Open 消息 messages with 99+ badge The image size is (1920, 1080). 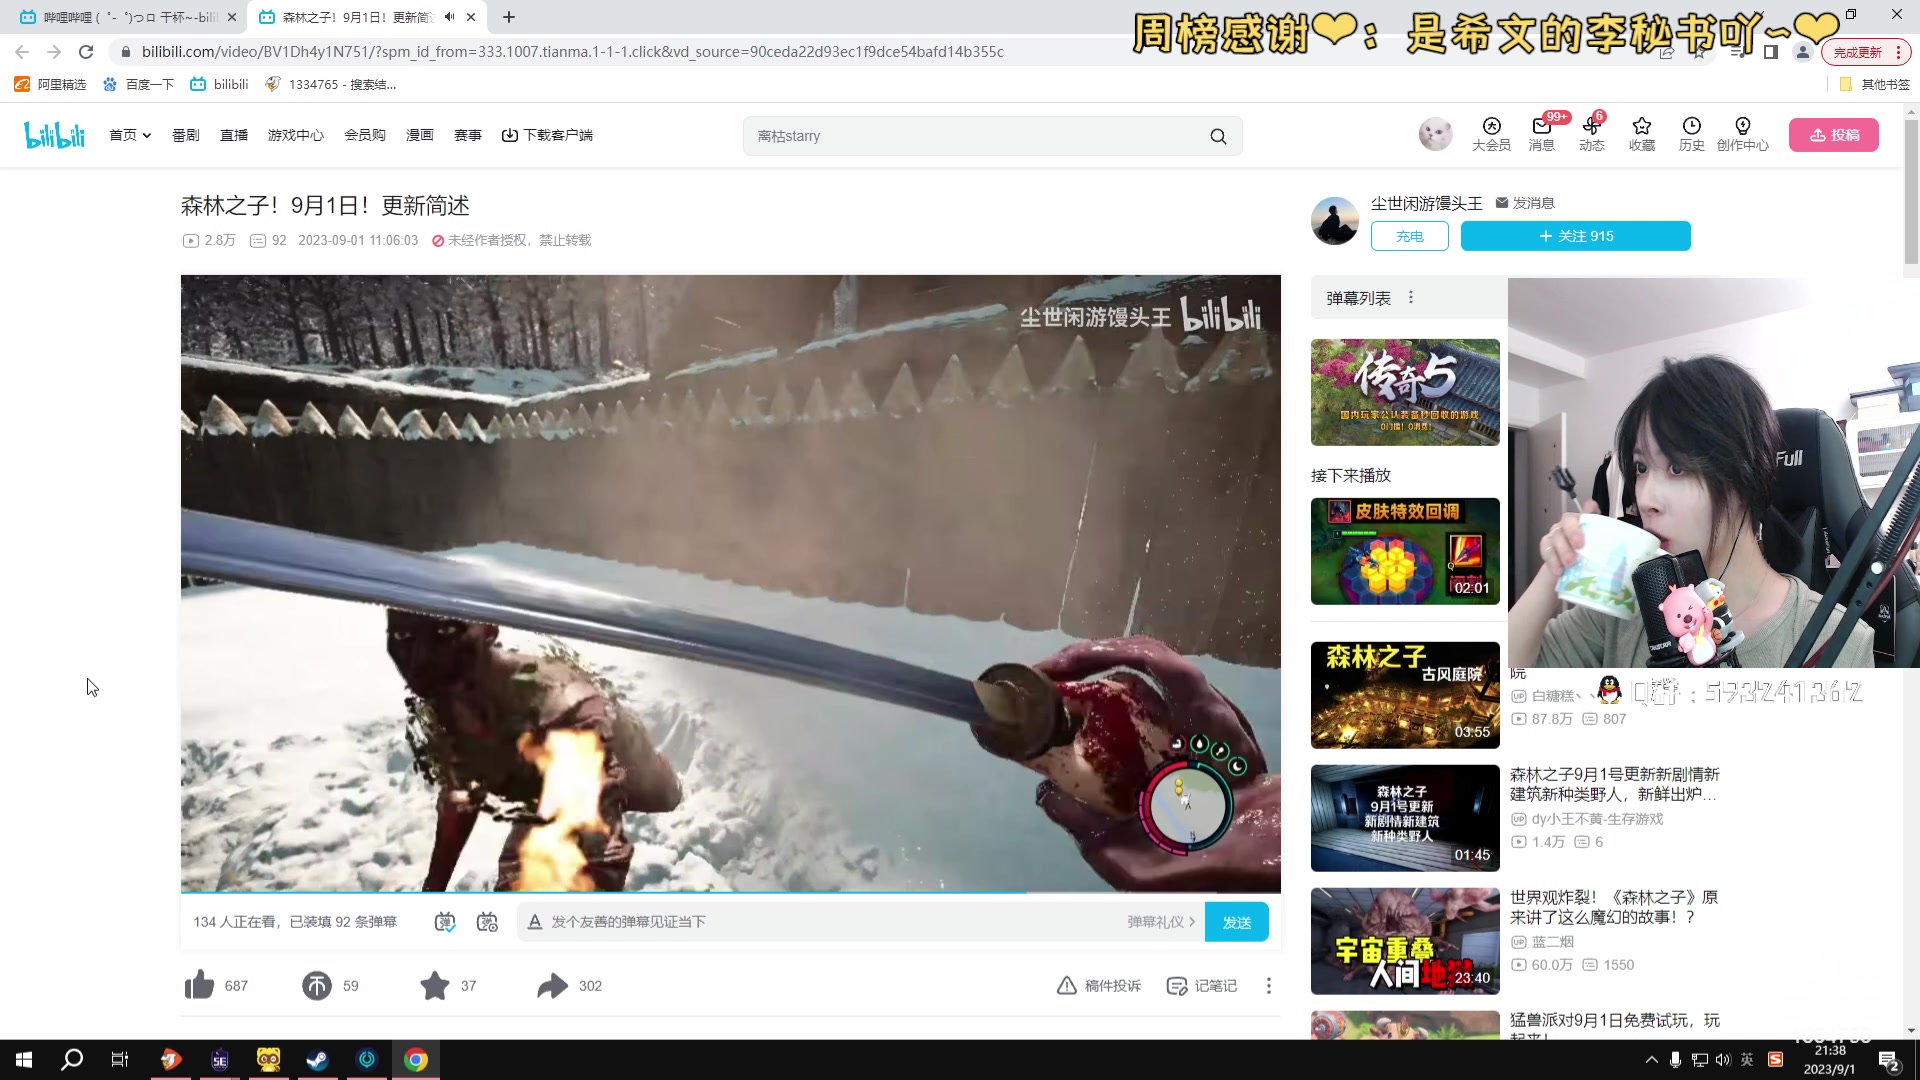pos(1542,134)
